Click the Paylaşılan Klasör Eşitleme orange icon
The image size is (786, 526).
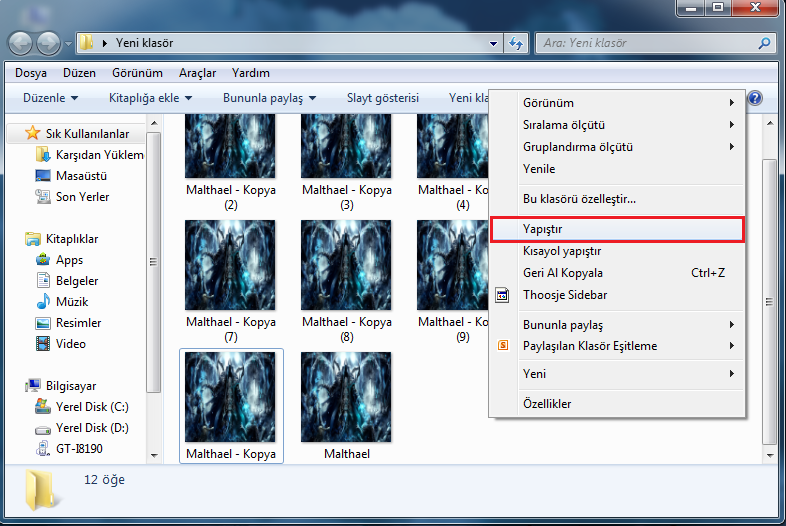click(x=503, y=345)
